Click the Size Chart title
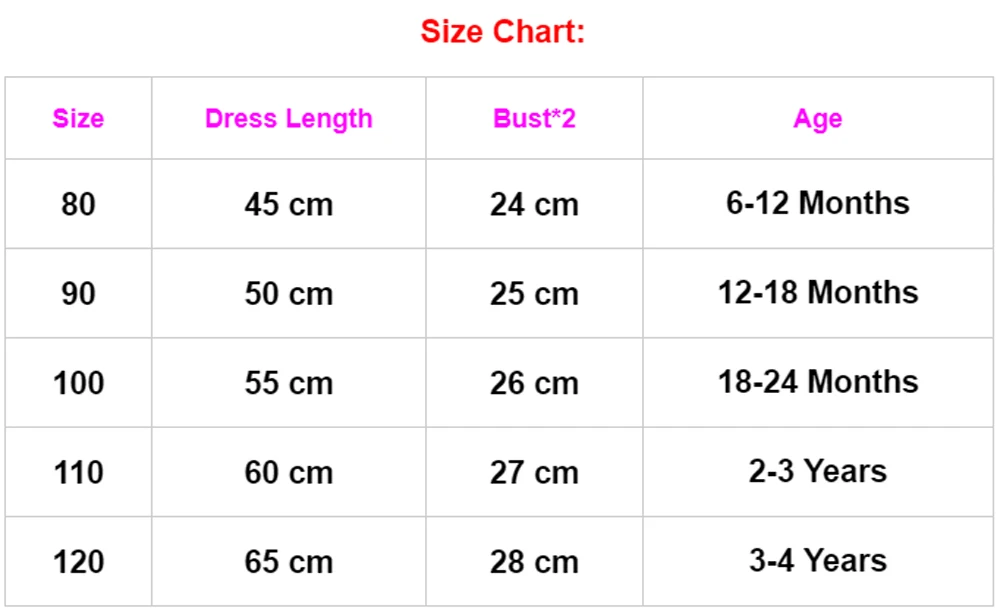This screenshot has height=614, width=1000. [503, 31]
